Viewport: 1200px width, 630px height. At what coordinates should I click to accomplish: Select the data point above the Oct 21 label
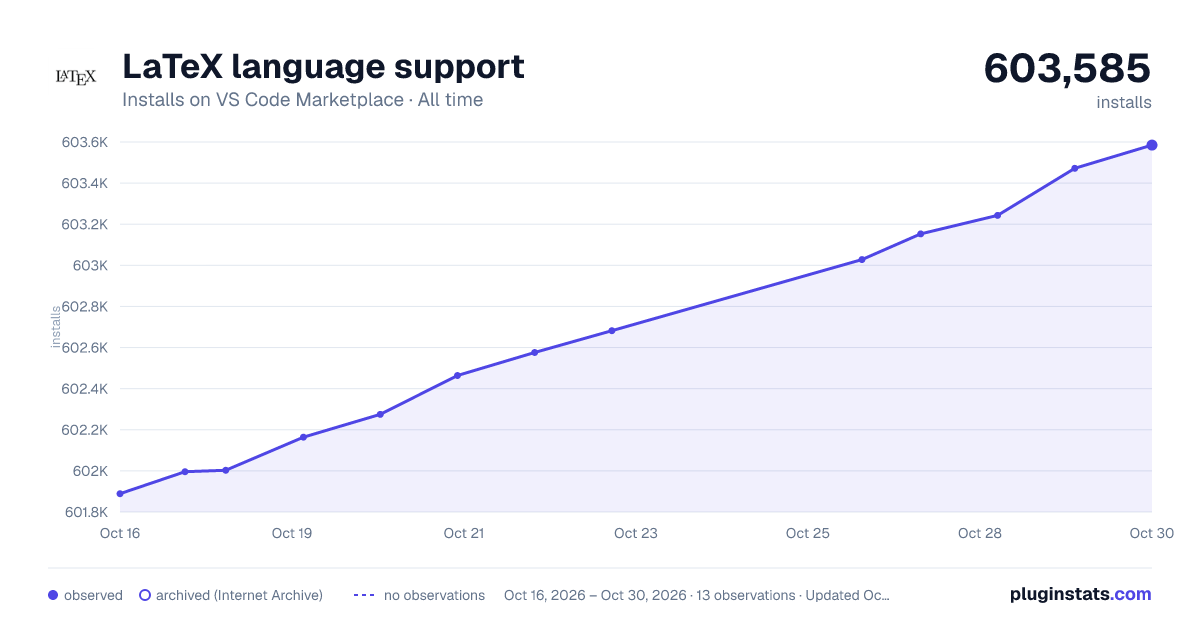click(x=457, y=376)
